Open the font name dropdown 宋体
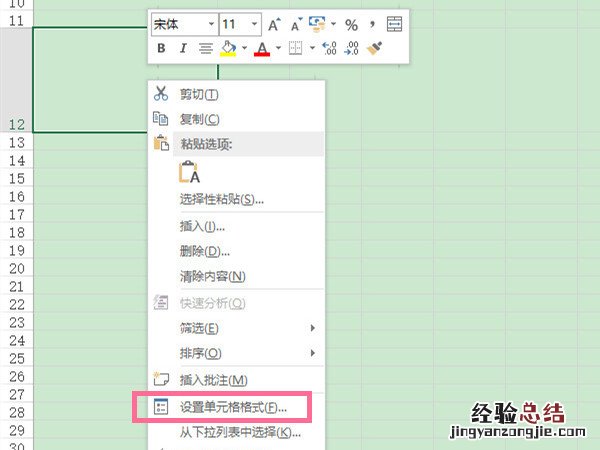 point(211,24)
